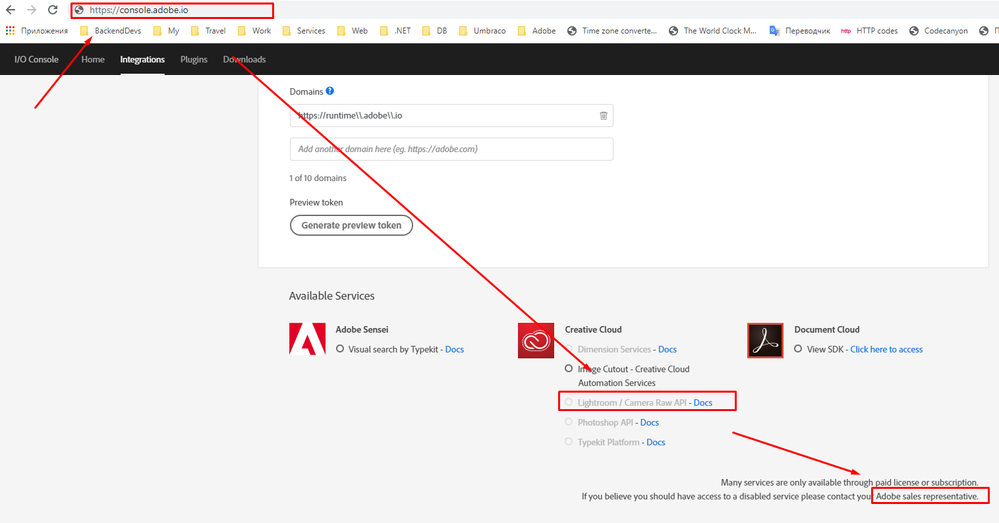Click the browser forward arrow

[x=31, y=10]
